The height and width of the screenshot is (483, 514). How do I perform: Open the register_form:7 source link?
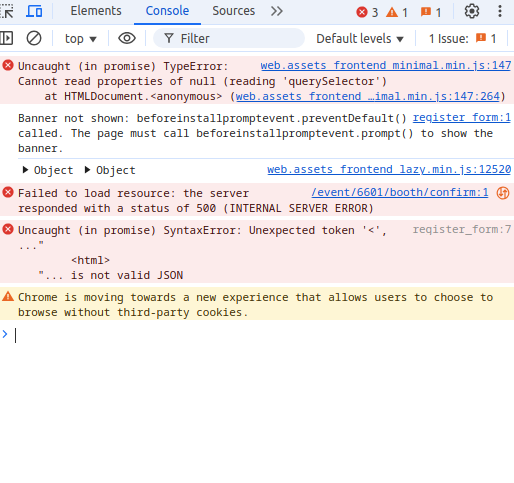[x=462, y=229]
